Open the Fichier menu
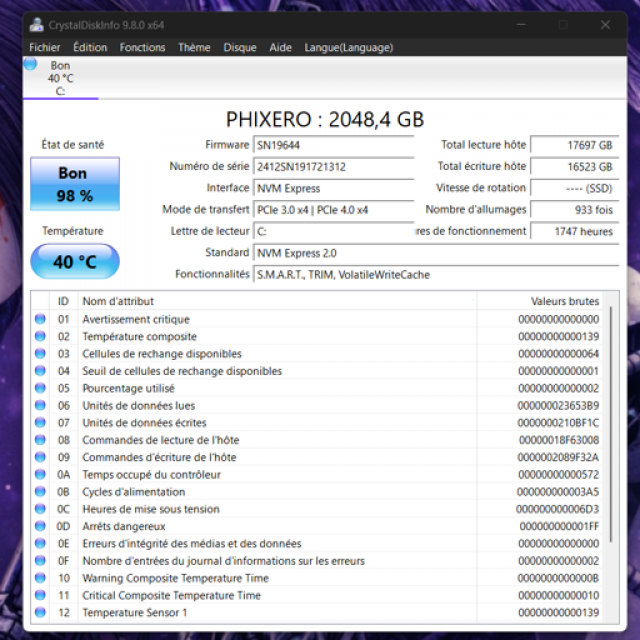 click(x=45, y=47)
